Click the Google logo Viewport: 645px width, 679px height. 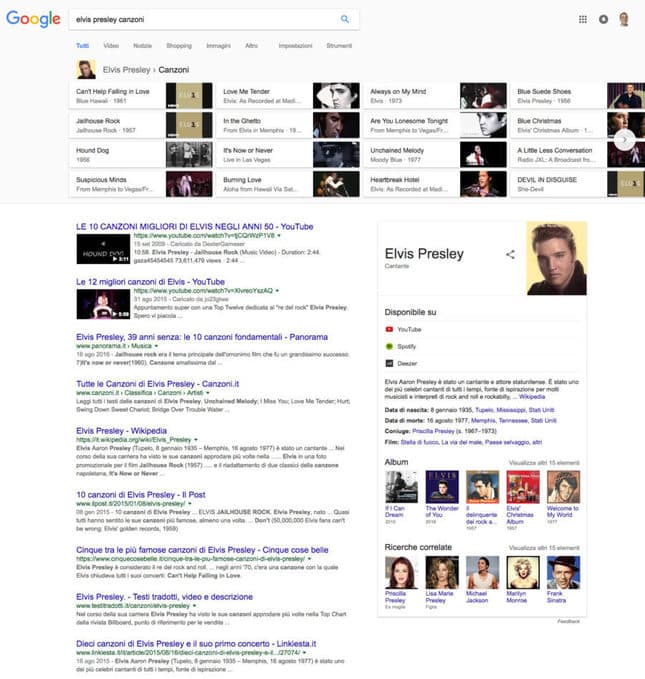point(33,19)
